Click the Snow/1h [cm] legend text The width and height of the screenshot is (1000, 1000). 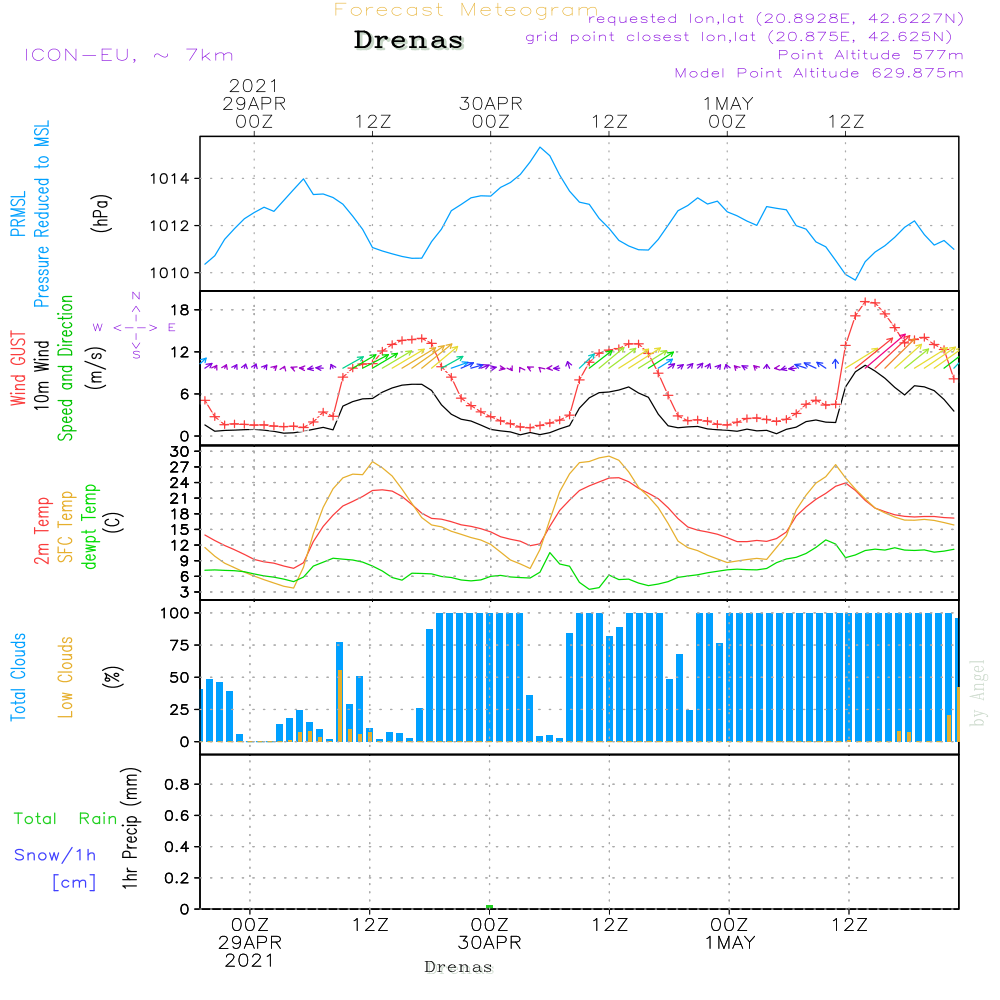(x=55, y=868)
